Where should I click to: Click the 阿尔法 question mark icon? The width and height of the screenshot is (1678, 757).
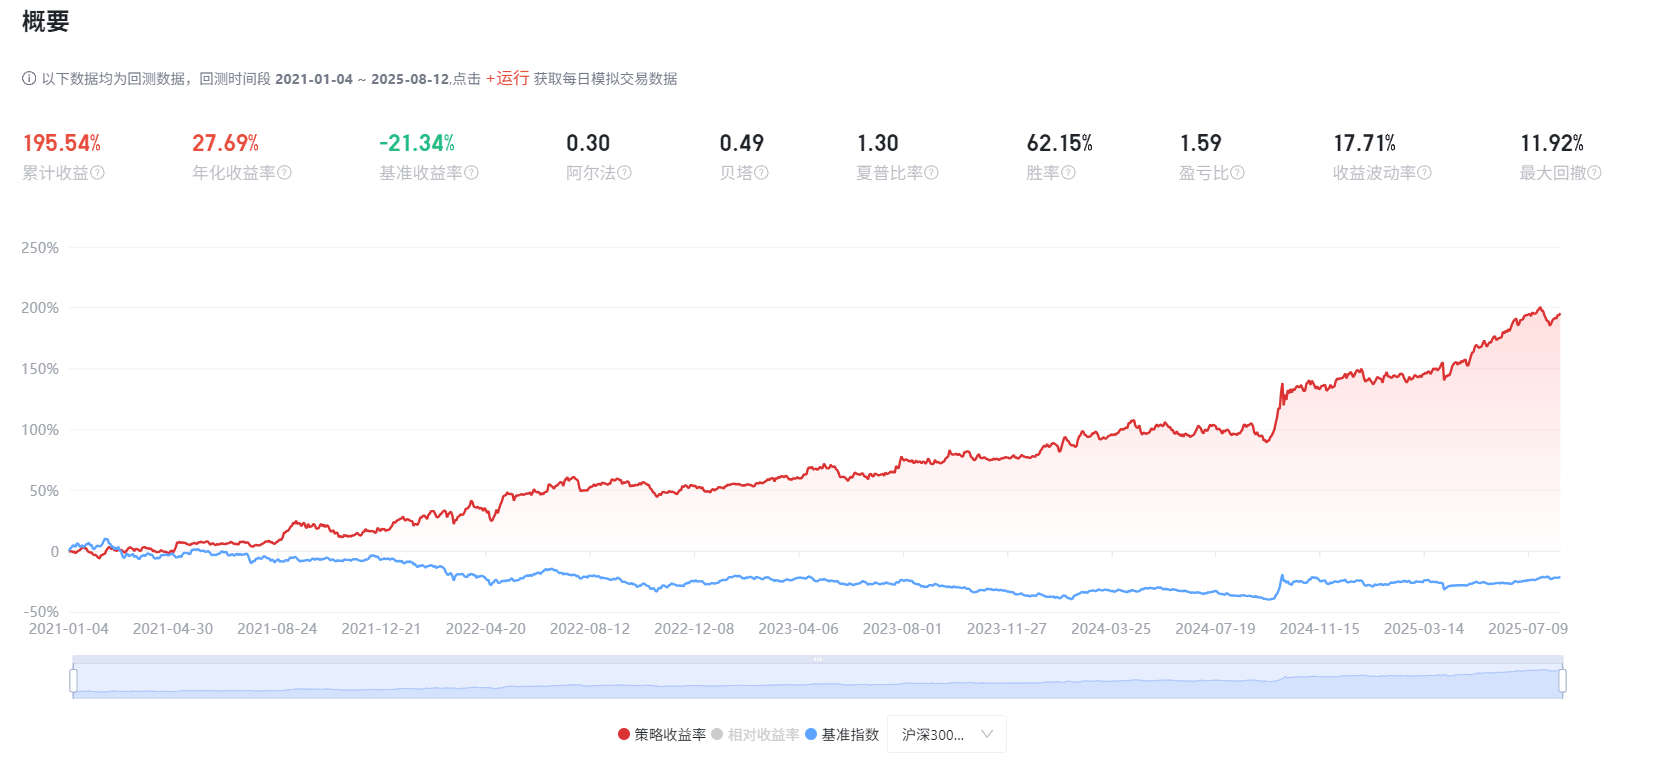624,173
